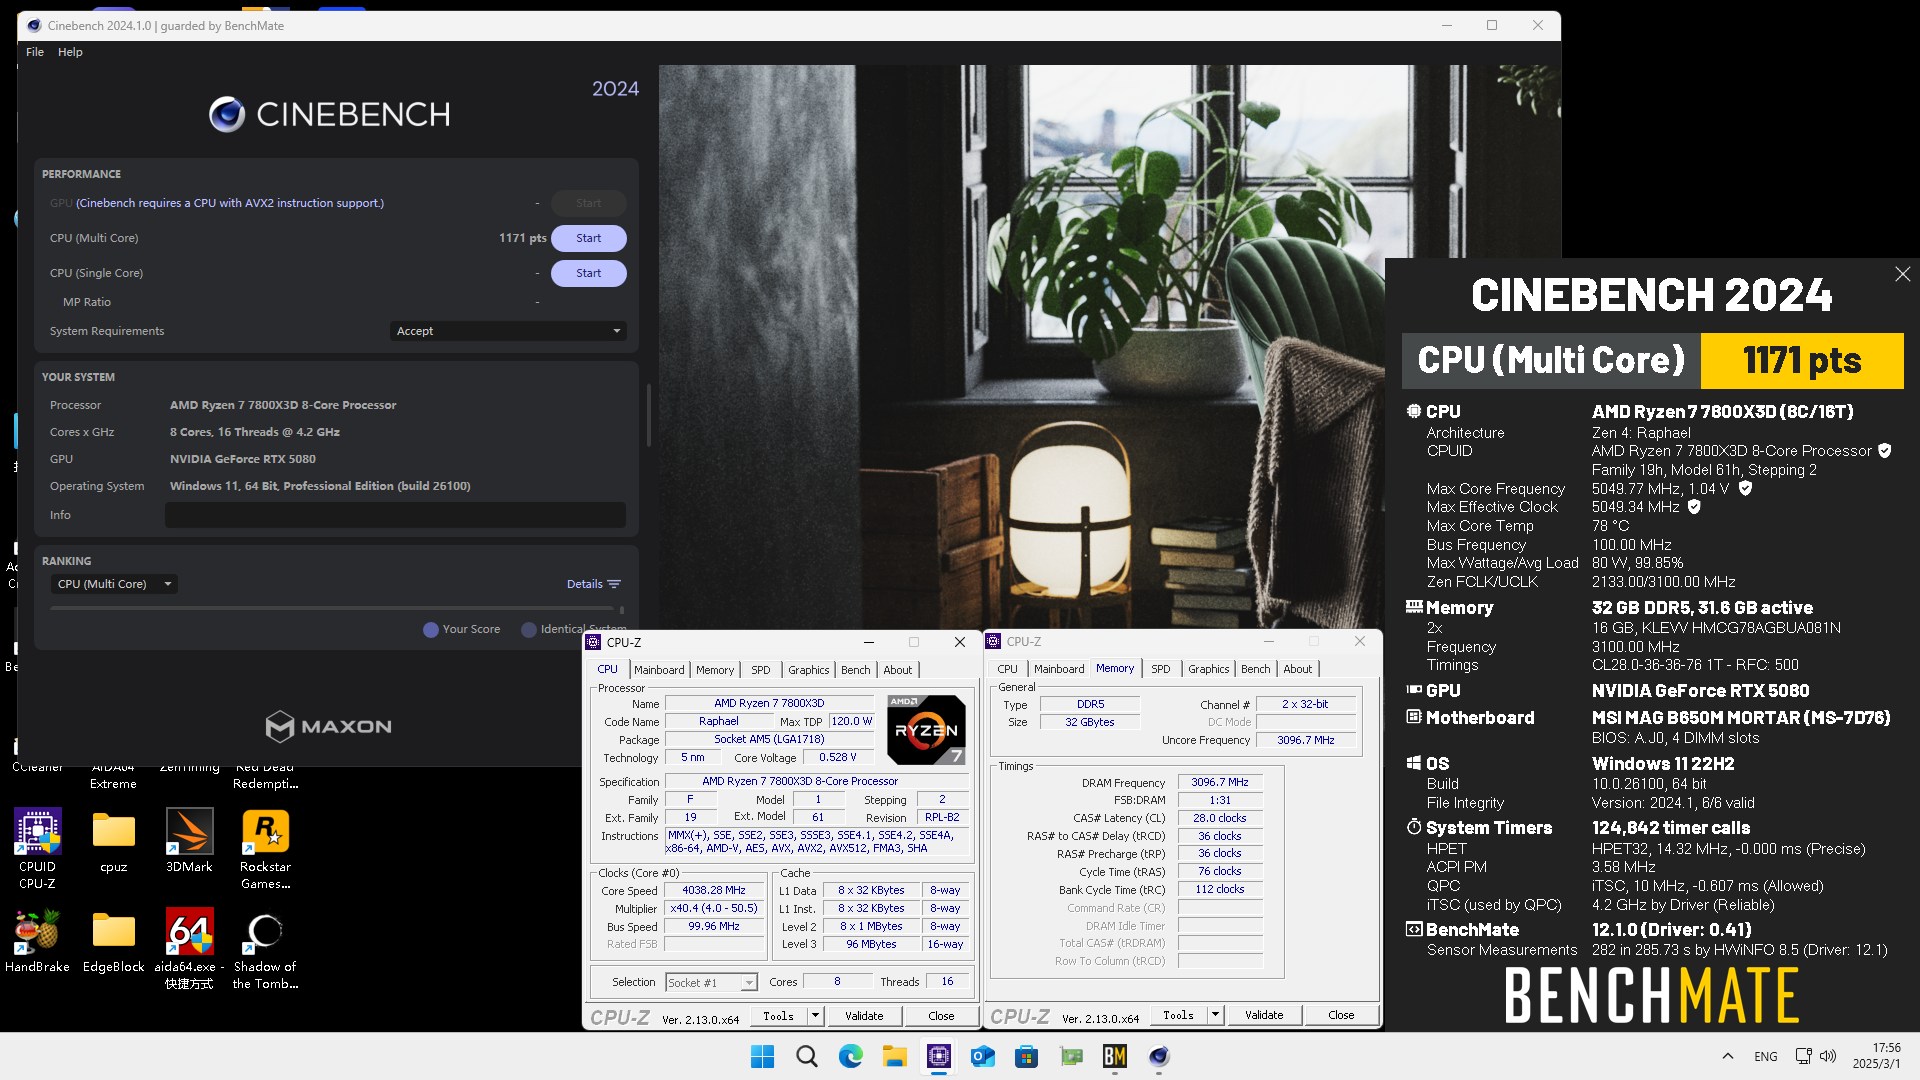This screenshot has width=1920, height=1080.
Task: Click the Core Speed value 4038.28 MHz
Action: (714, 891)
